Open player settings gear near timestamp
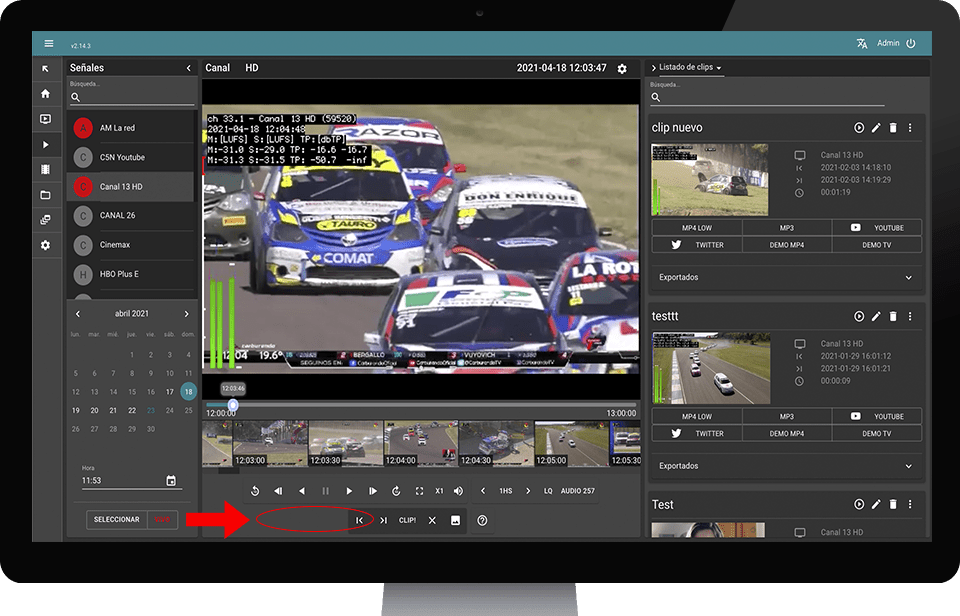The height and width of the screenshot is (616, 960). click(x=622, y=69)
